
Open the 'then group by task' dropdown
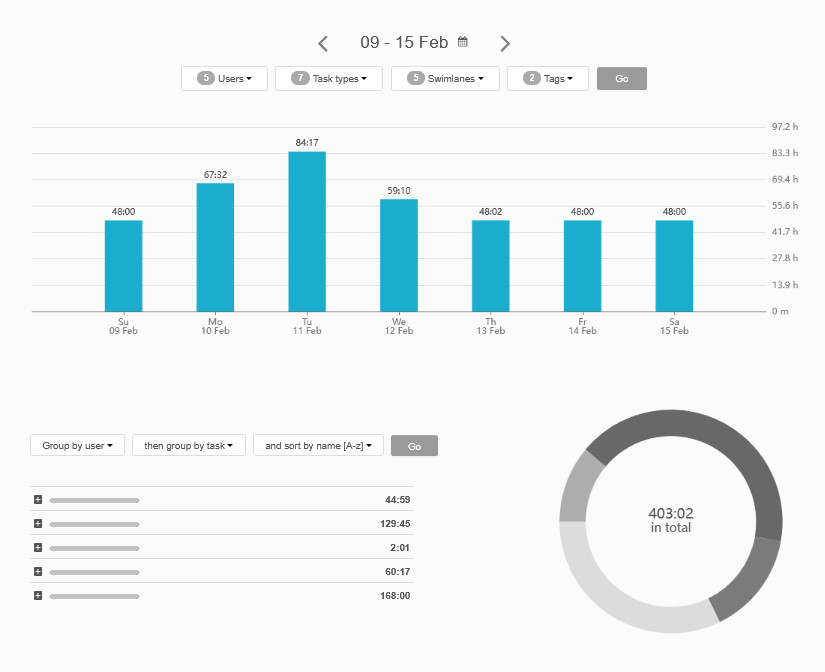188,445
